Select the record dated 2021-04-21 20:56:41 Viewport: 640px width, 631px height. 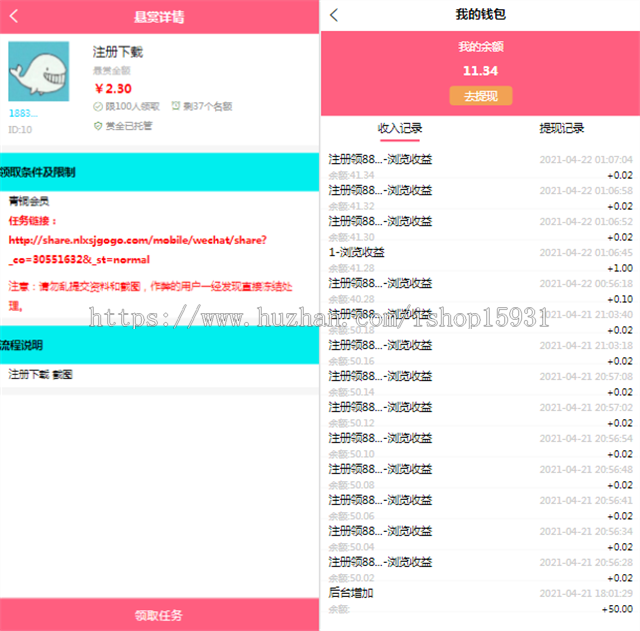tap(480, 508)
